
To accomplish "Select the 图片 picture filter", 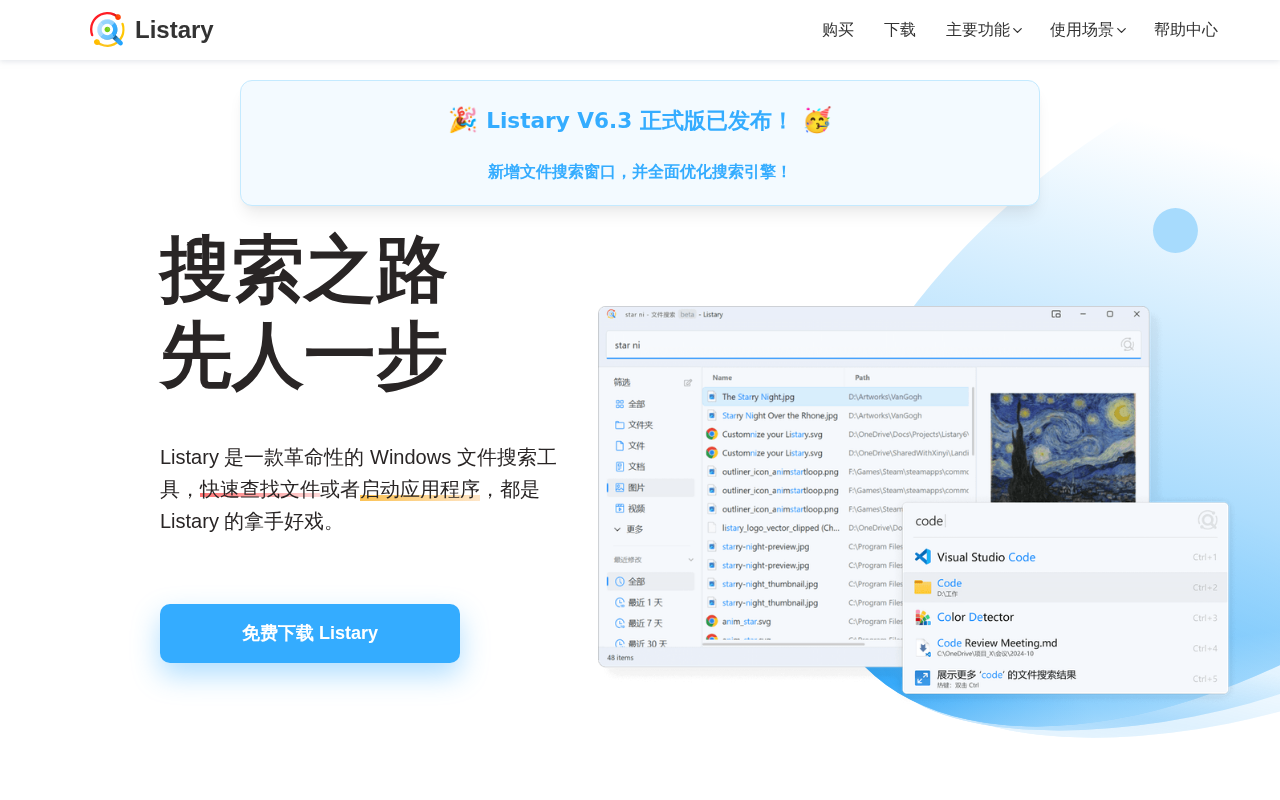I will click(x=650, y=488).
